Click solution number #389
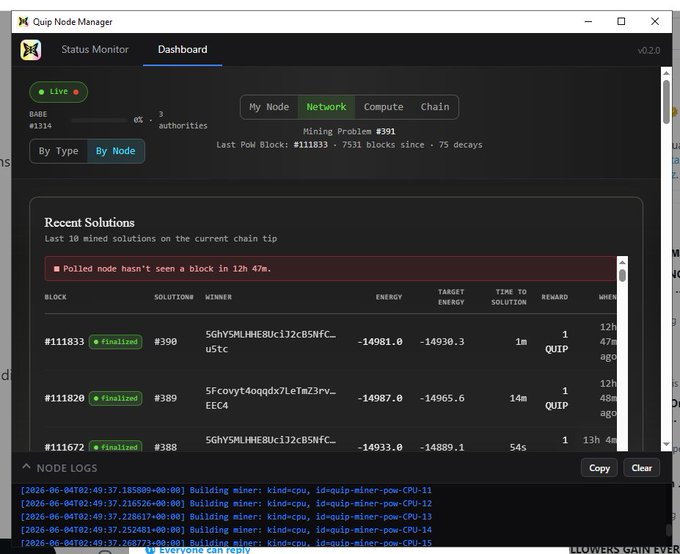The height and width of the screenshot is (554, 680). point(165,398)
